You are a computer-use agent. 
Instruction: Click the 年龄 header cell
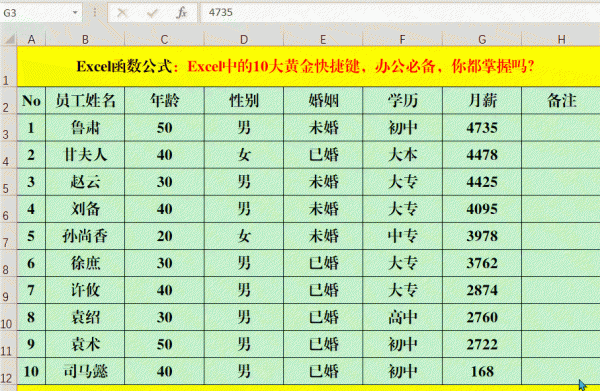(x=164, y=100)
